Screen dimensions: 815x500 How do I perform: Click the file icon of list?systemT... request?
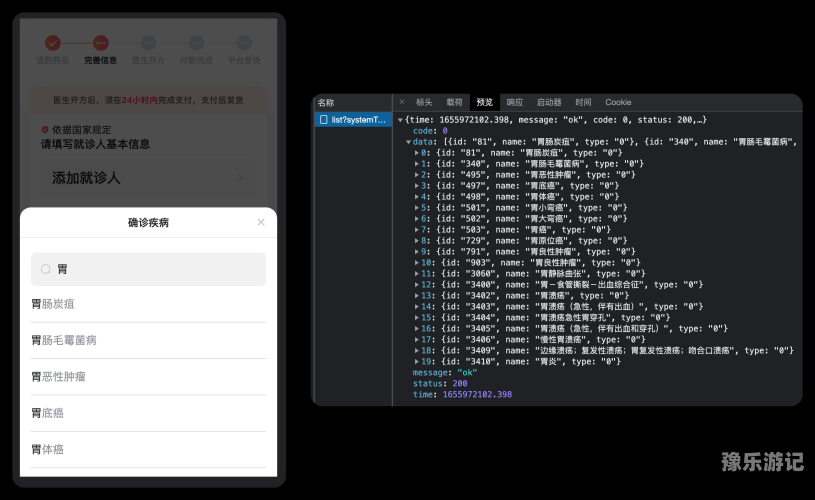pyautogui.click(x=323, y=120)
